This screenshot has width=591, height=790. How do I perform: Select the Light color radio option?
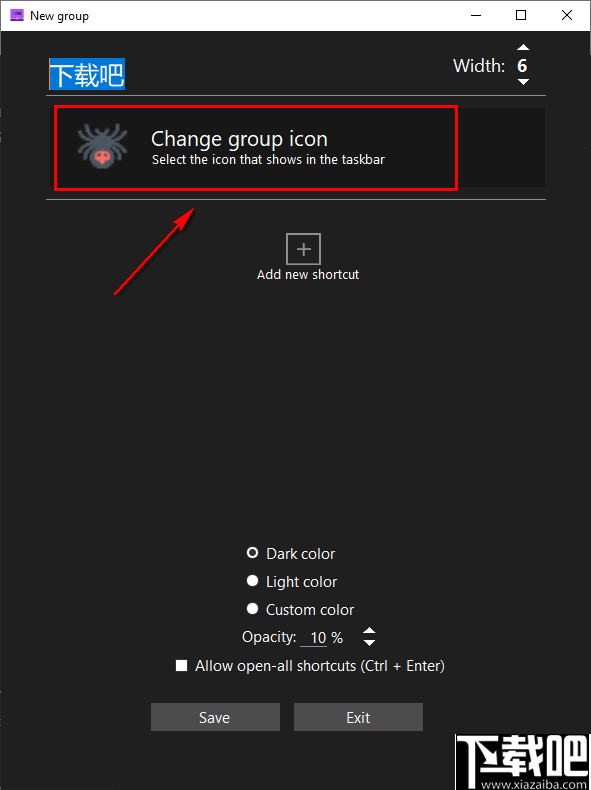click(x=252, y=581)
